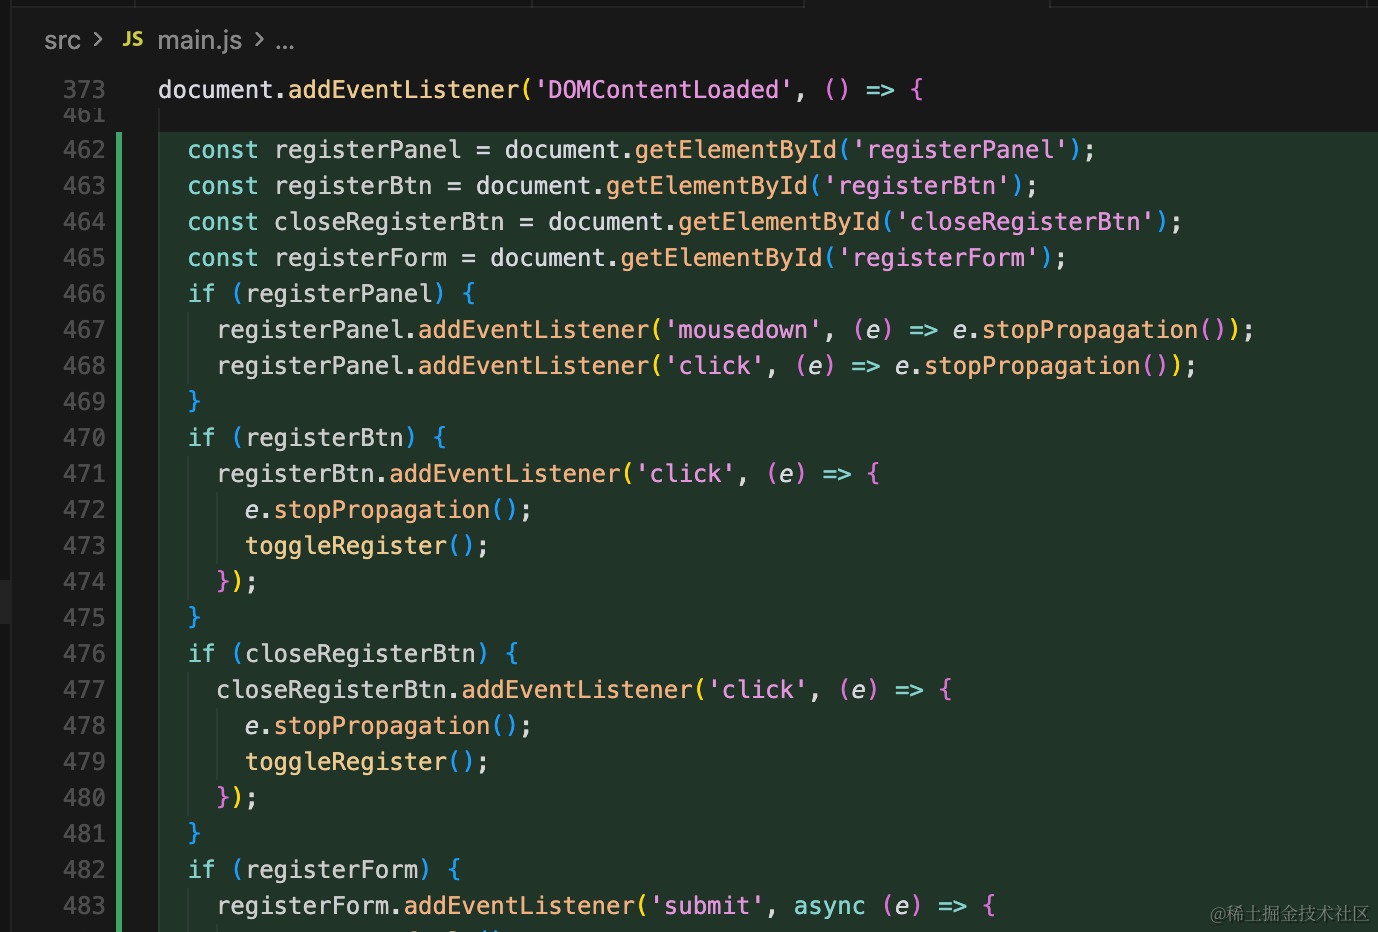Click the main.js breadcrumb segment

[x=200, y=40]
